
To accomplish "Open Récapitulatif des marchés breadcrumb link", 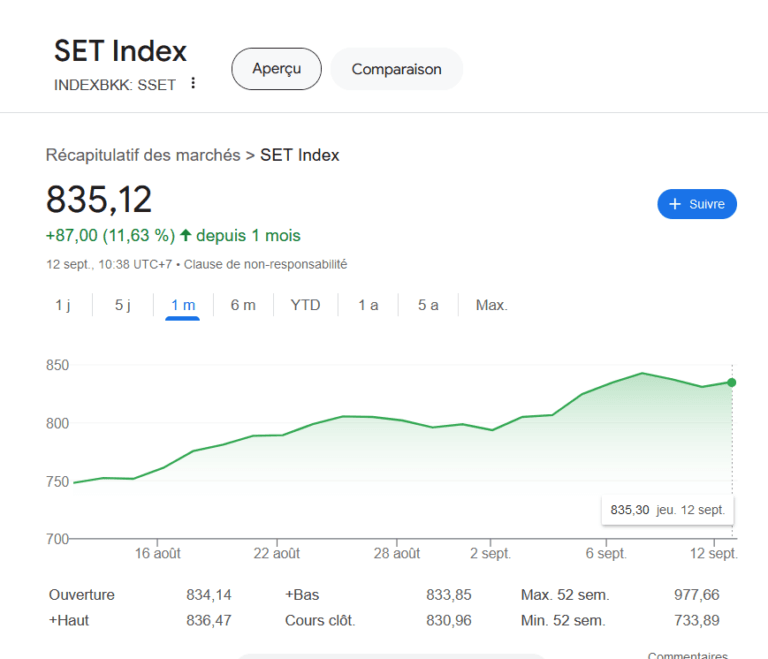I will [143, 155].
